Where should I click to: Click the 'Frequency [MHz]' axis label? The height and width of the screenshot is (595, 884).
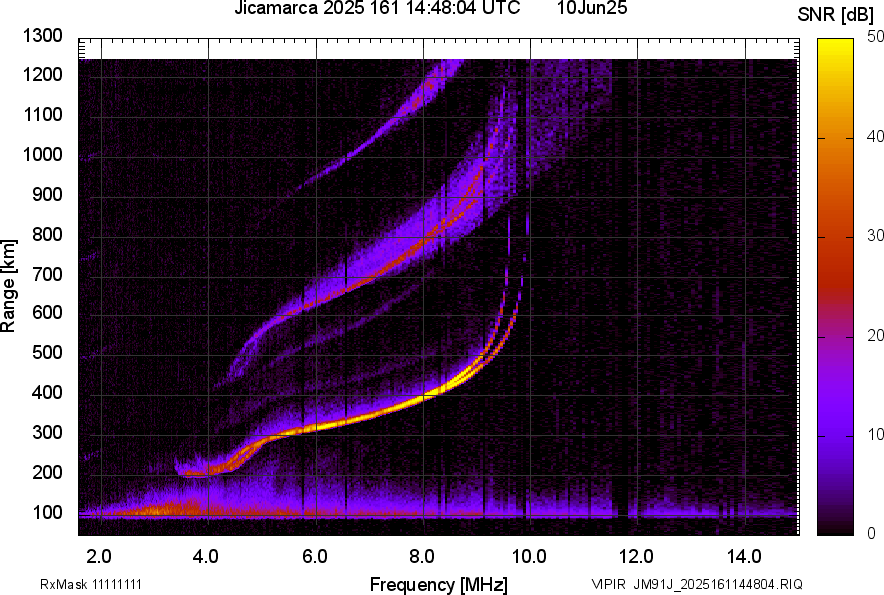click(x=439, y=584)
